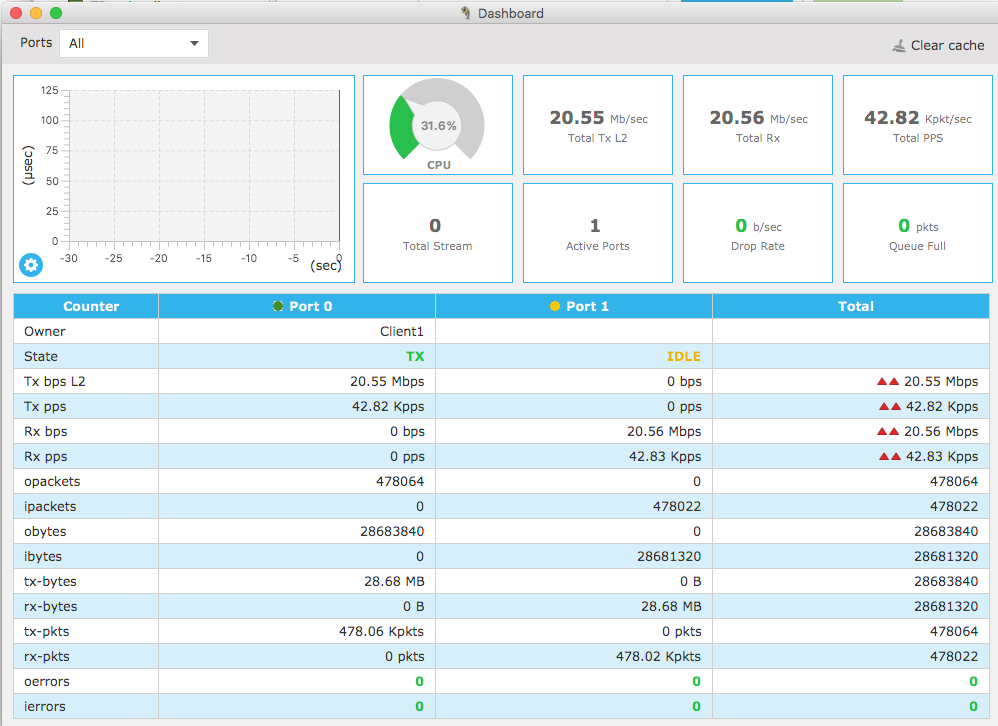Select the Queue Full stat card
998x726 pixels.
coord(918,233)
